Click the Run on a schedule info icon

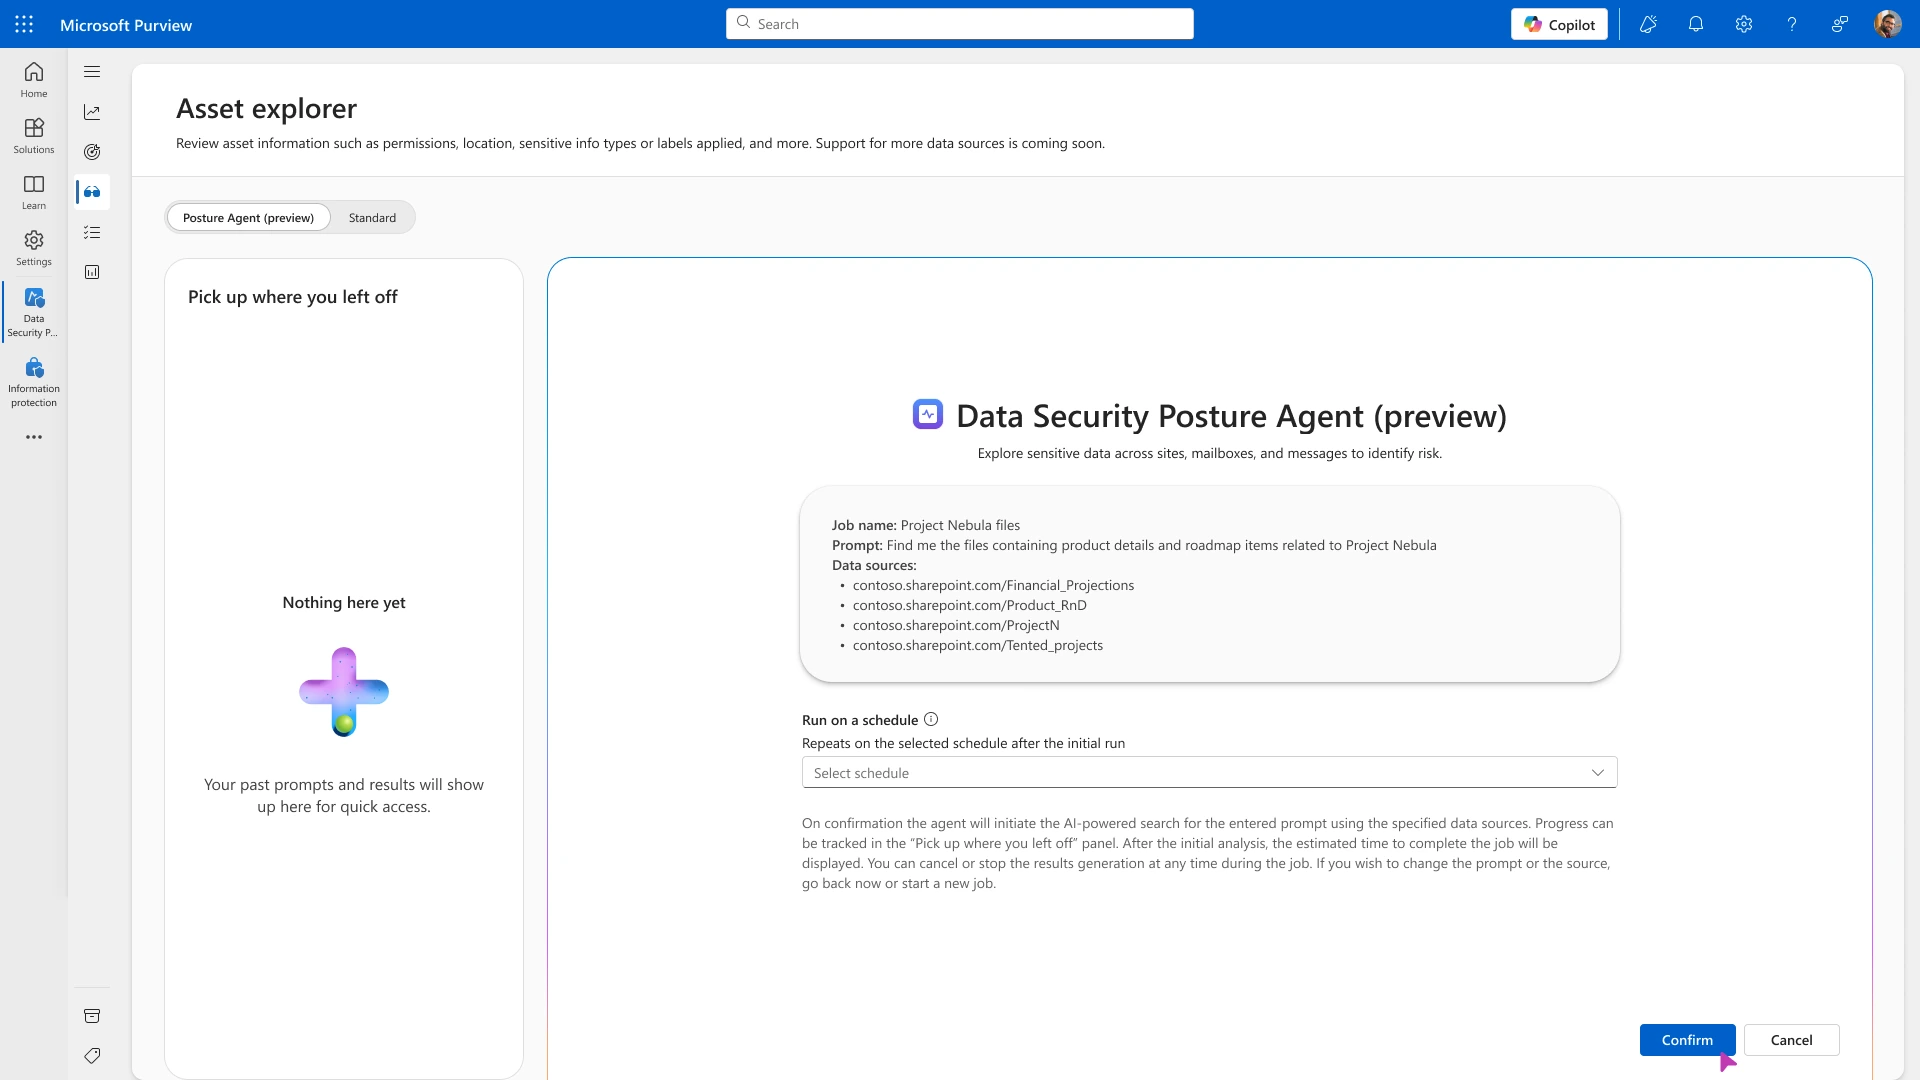931,719
